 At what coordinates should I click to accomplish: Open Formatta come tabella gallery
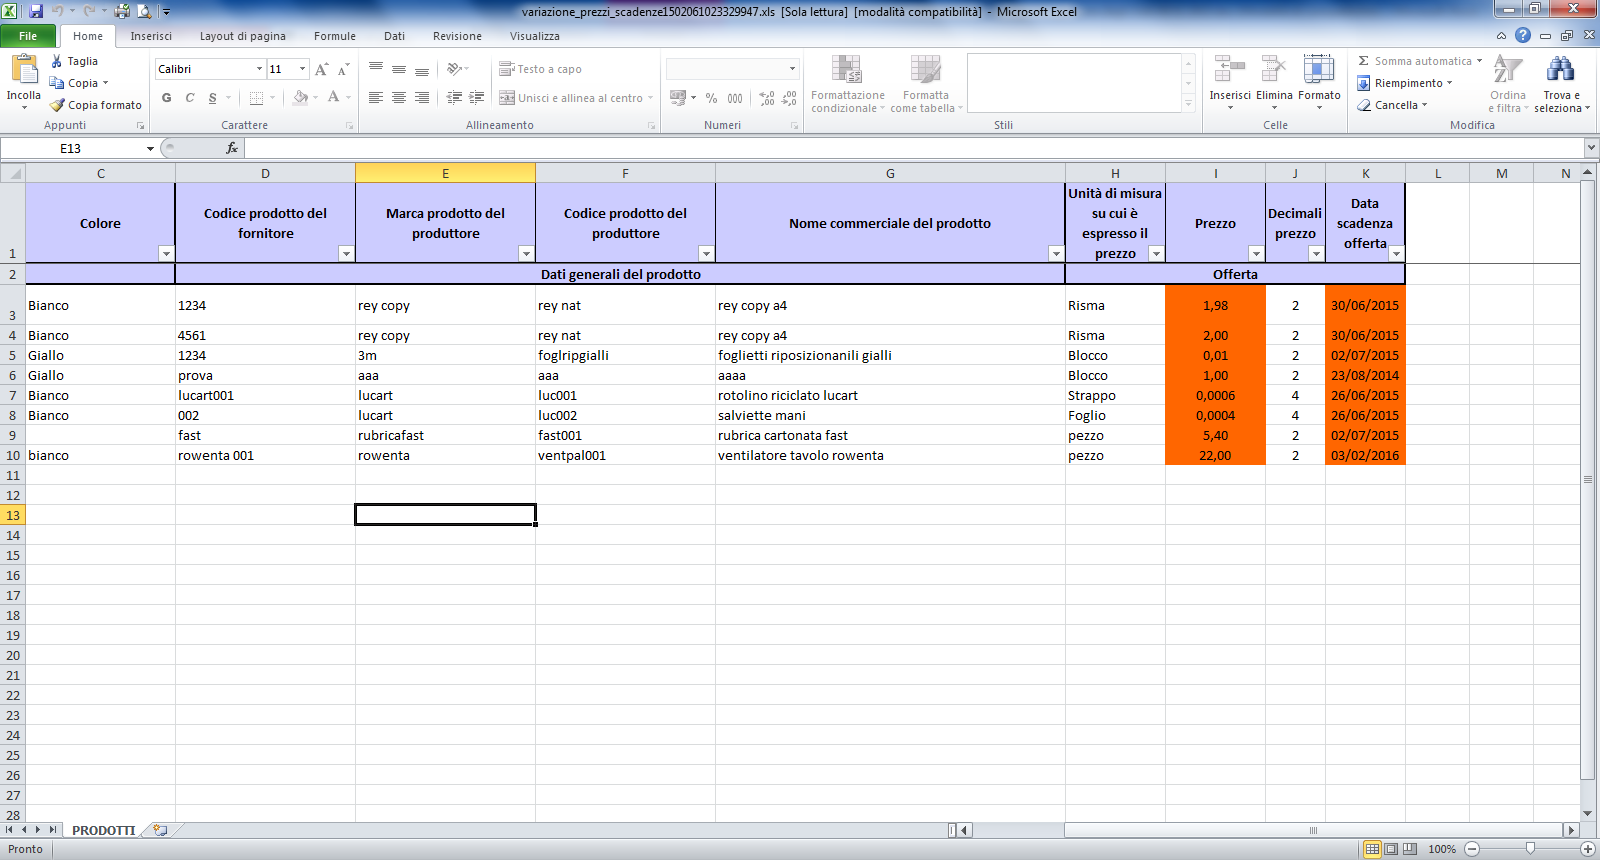pyautogui.click(x=926, y=84)
